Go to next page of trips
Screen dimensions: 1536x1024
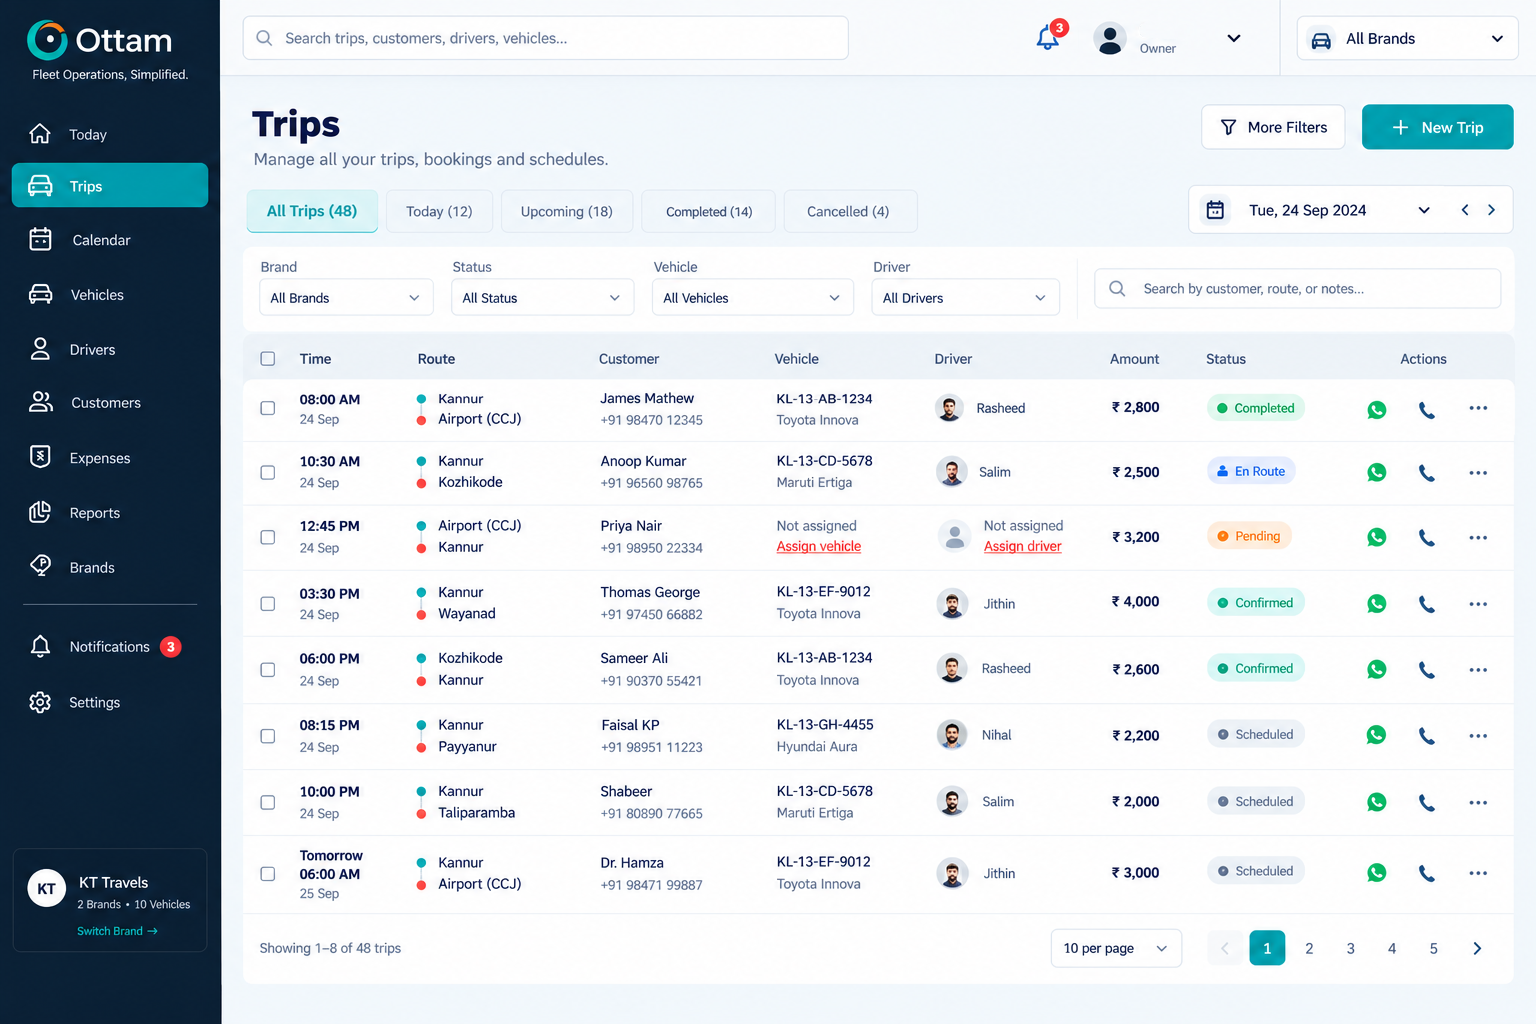(1477, 948)
